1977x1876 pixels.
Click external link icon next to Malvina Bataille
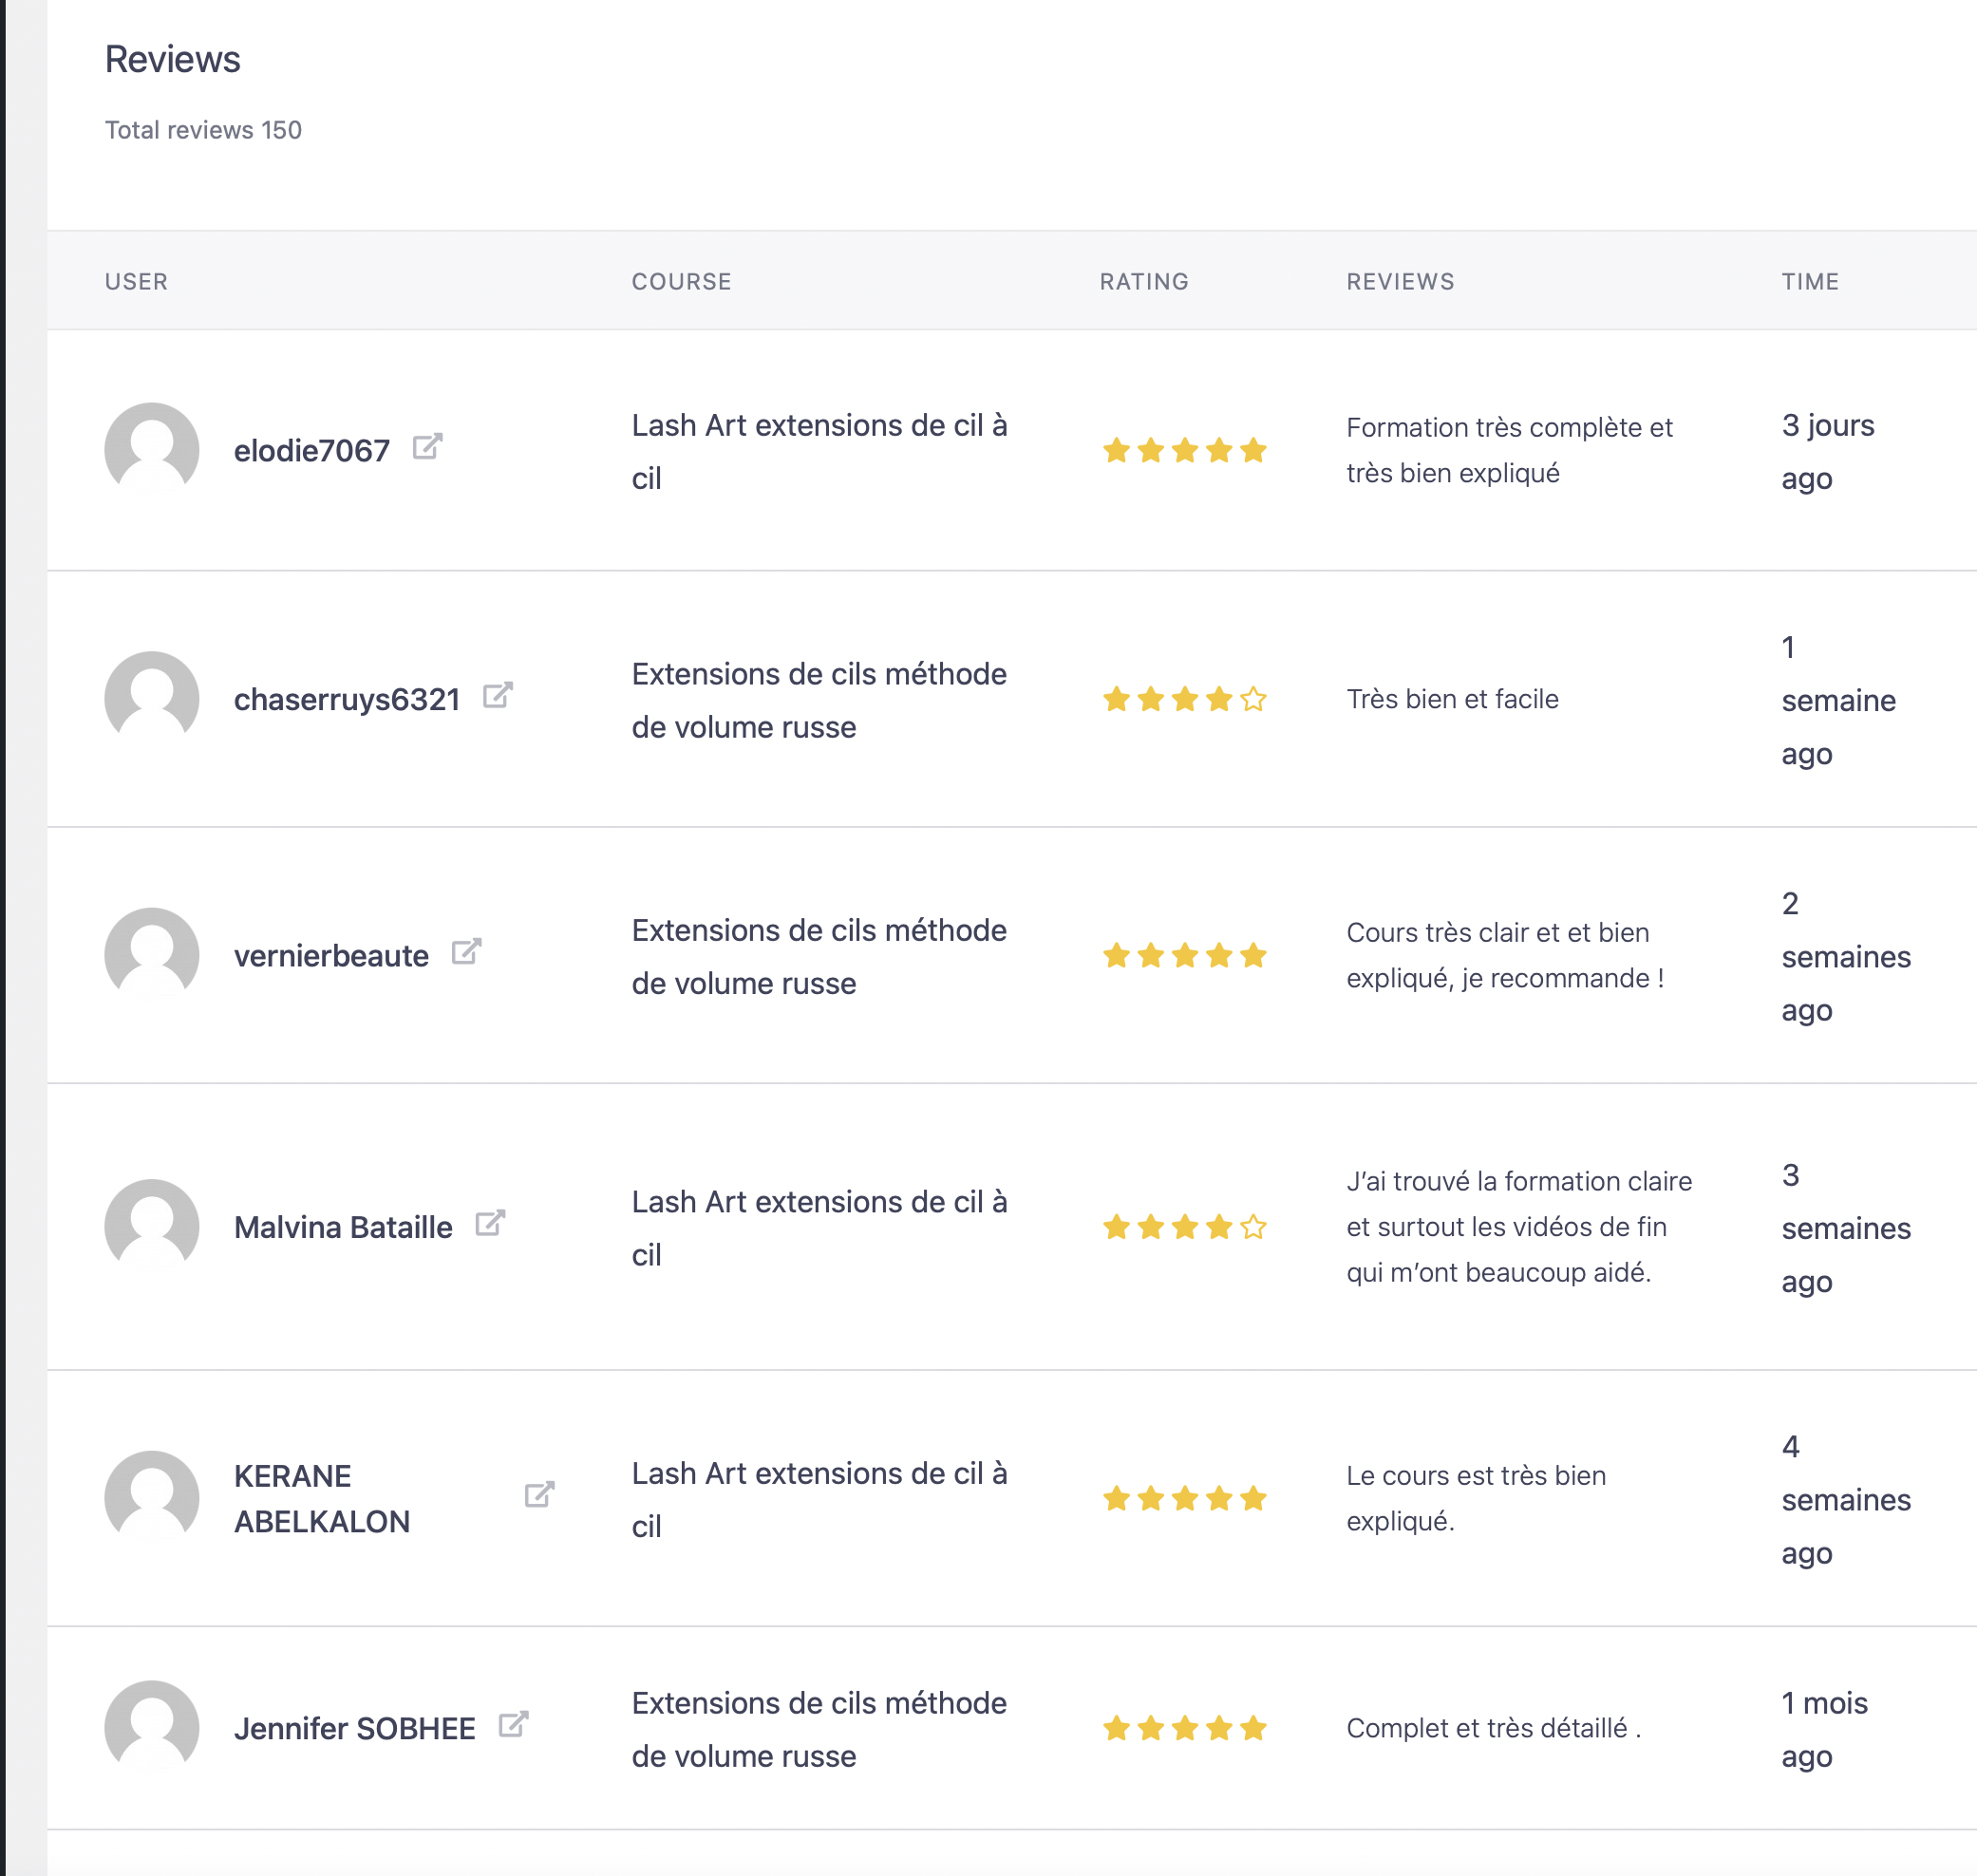(490, 1223)
